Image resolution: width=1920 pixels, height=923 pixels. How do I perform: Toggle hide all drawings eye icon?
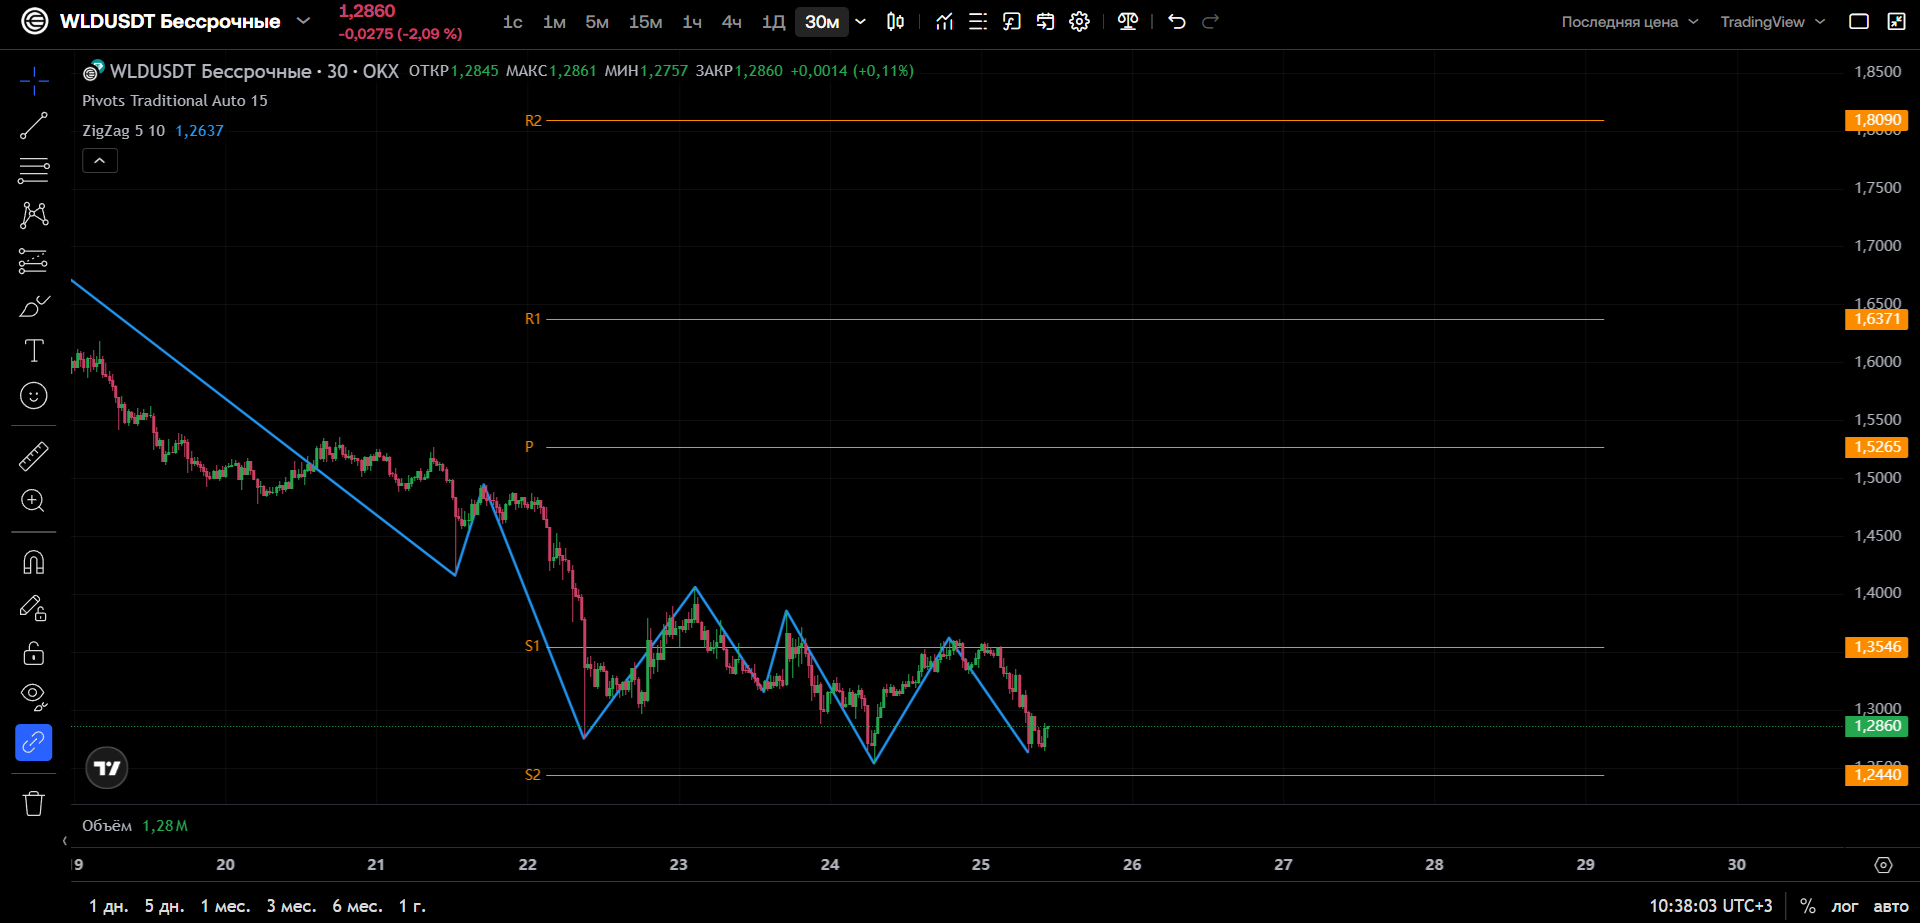pyautogui.click(x=34, y=696)
